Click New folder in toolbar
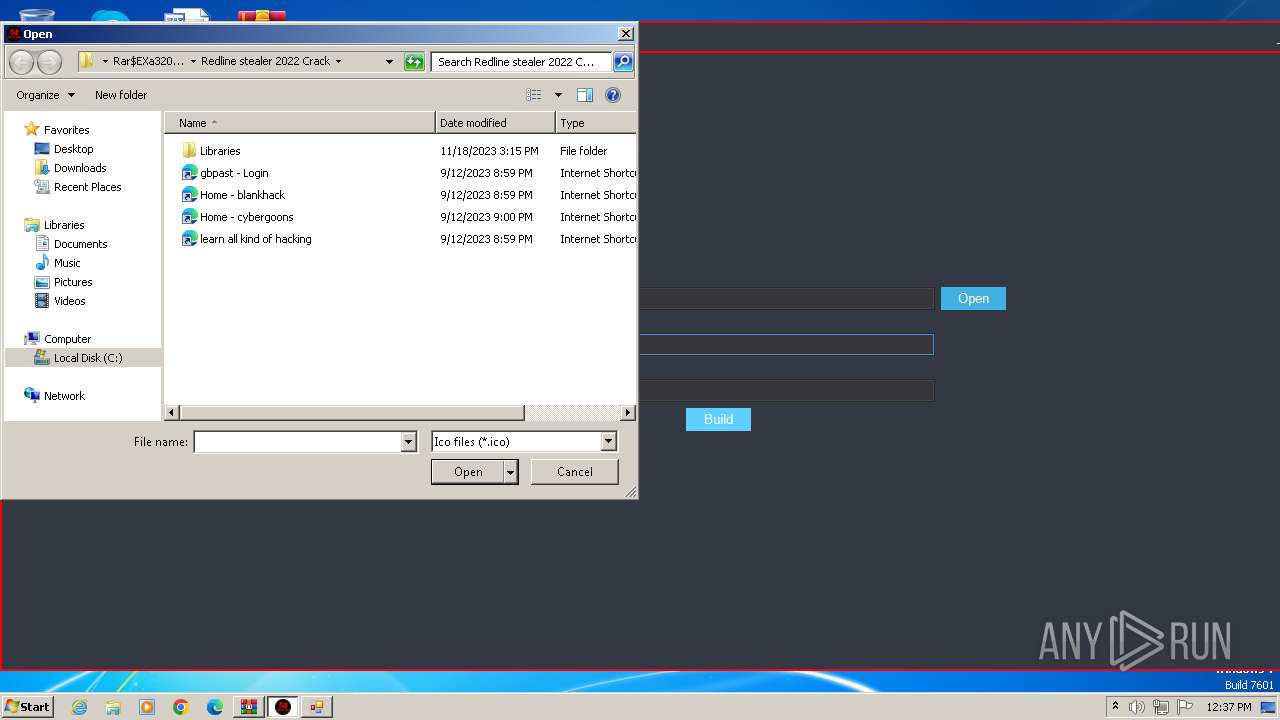This screenshot has height=720, width=1280. [x=121, y=95]
